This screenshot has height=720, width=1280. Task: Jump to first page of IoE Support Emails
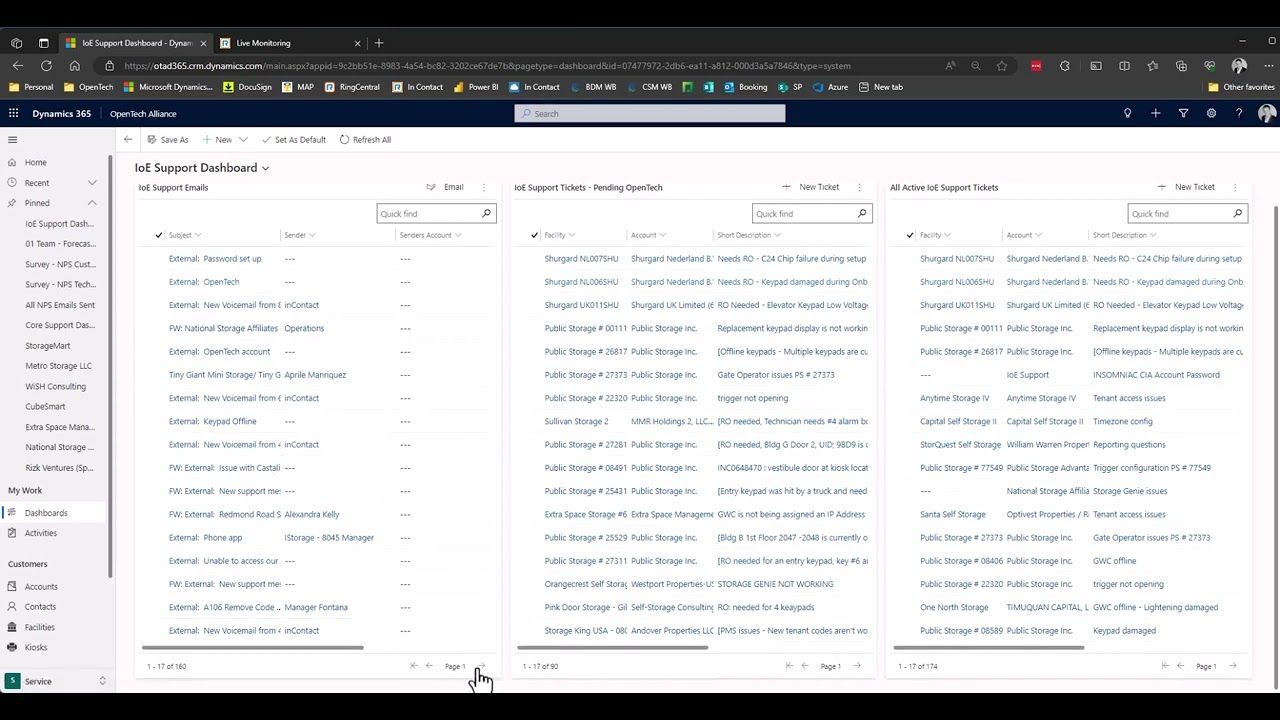tap(413, 666)
